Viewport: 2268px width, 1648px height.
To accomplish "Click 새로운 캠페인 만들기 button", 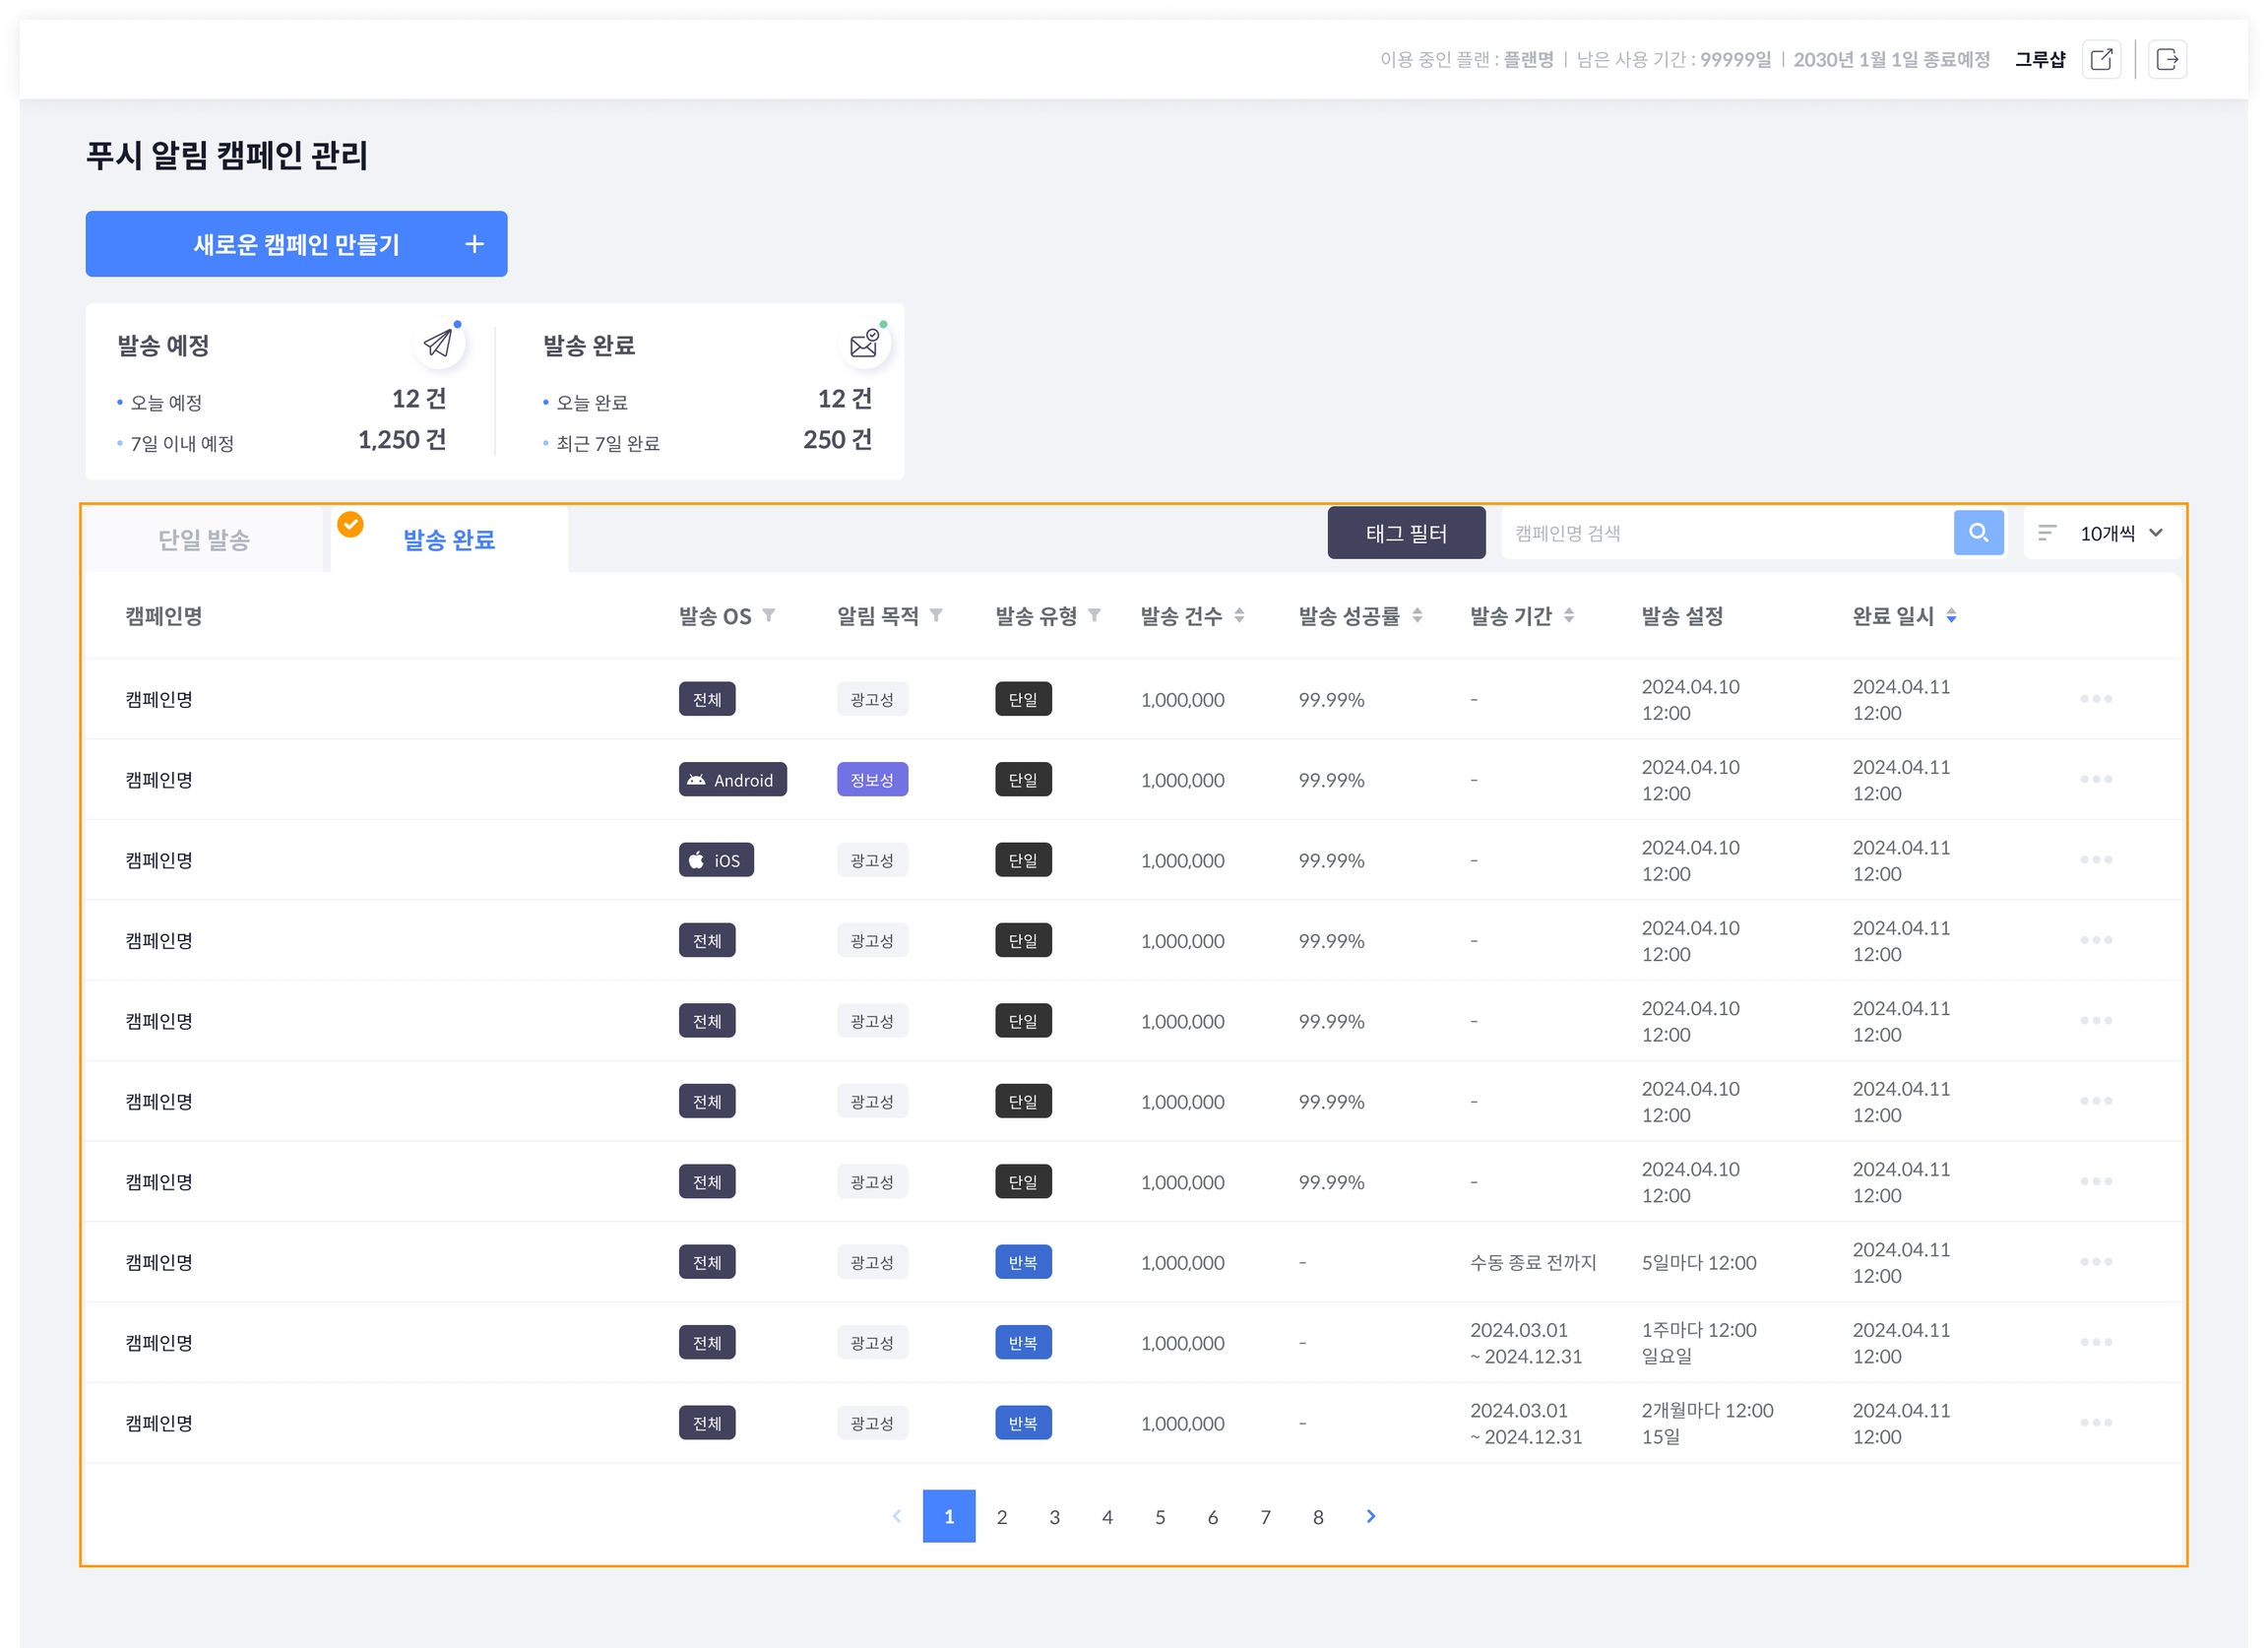I will tap(296, 244).
